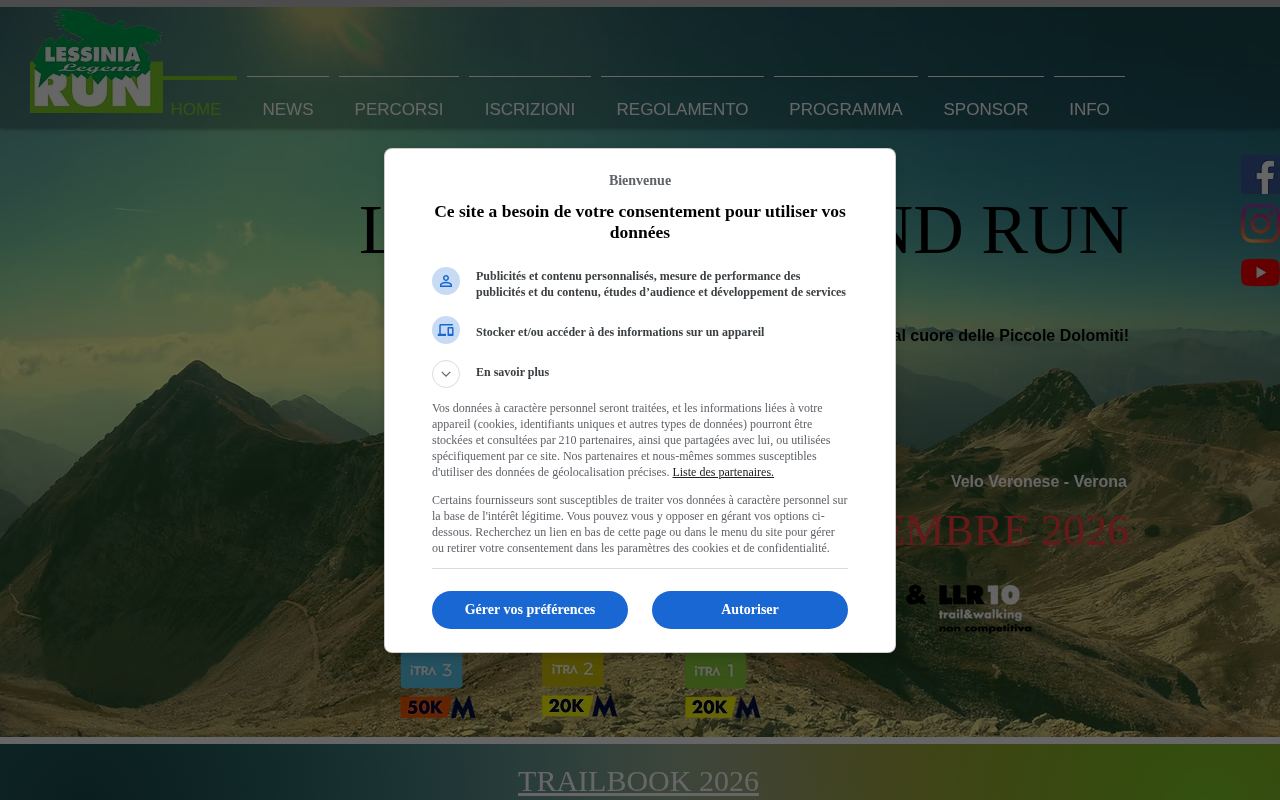Image resolution: width=1280 pixels, height=800 pixels.
Task: Open the Facebook page icon
Action: tap(1260, 174)
